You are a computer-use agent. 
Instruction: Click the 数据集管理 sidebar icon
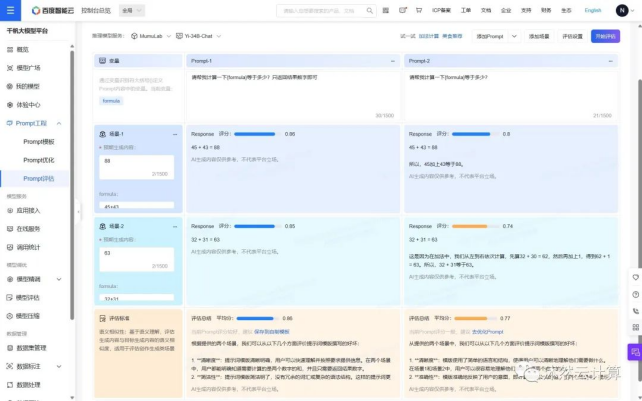pyautogui.click(x=10, y=348)
